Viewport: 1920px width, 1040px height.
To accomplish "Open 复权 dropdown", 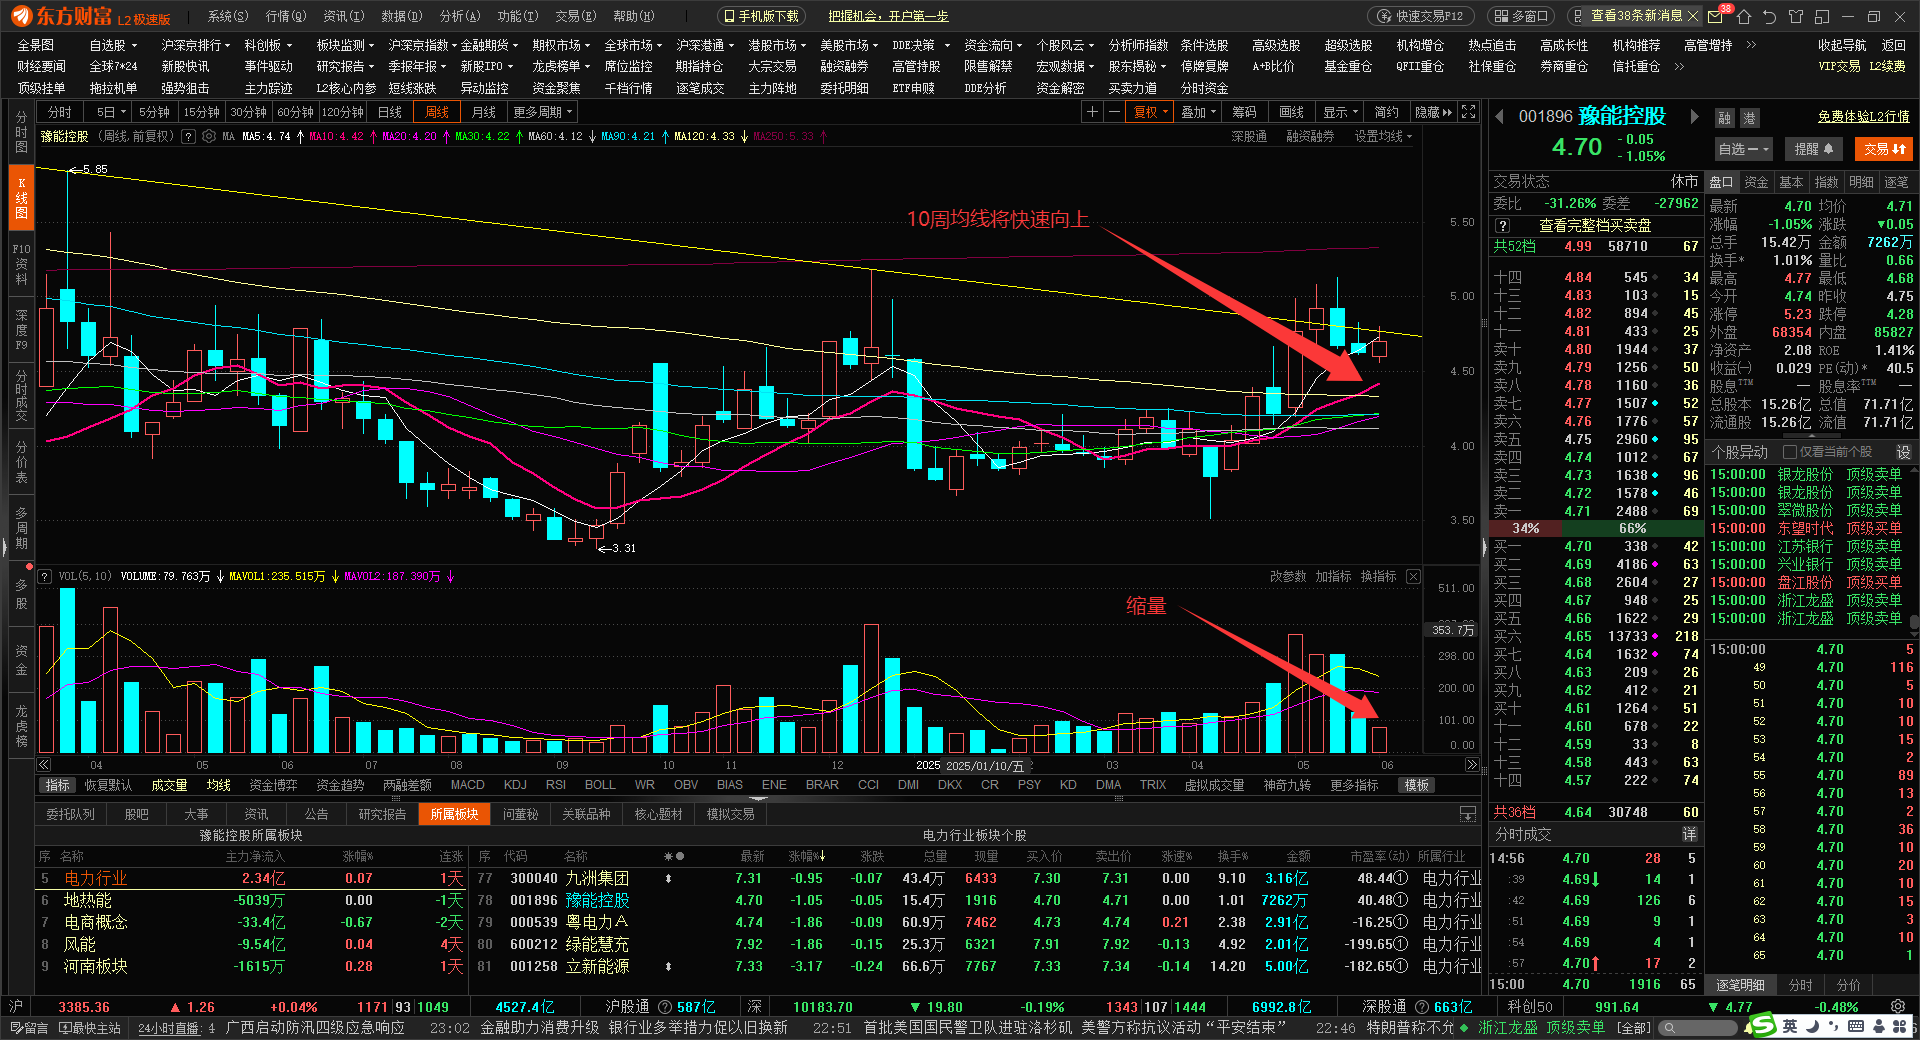I will [1149, 112].
